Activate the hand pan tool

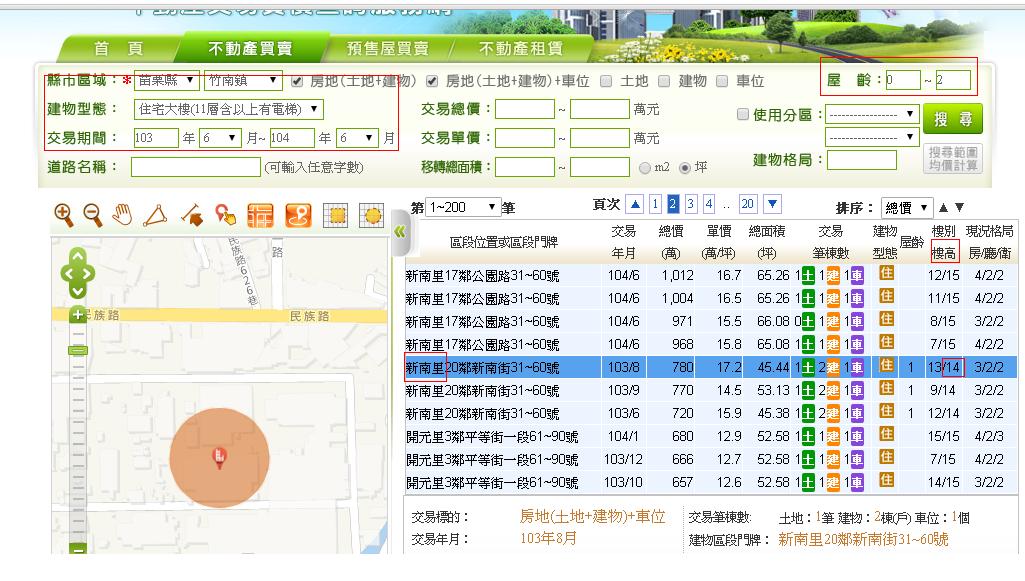[x=122, y=214]
